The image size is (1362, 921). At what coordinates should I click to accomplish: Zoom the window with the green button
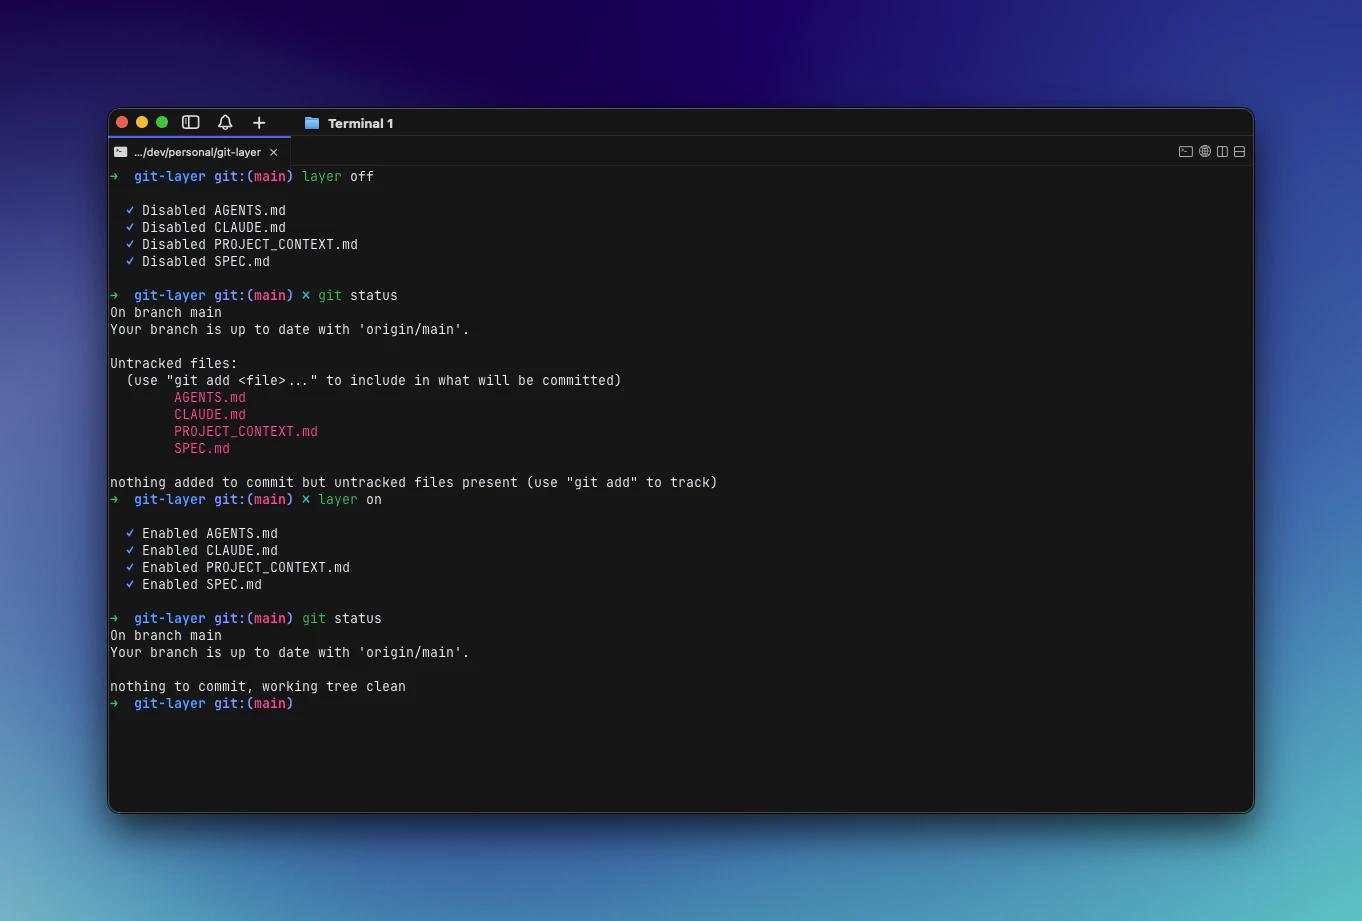point(162,122)
